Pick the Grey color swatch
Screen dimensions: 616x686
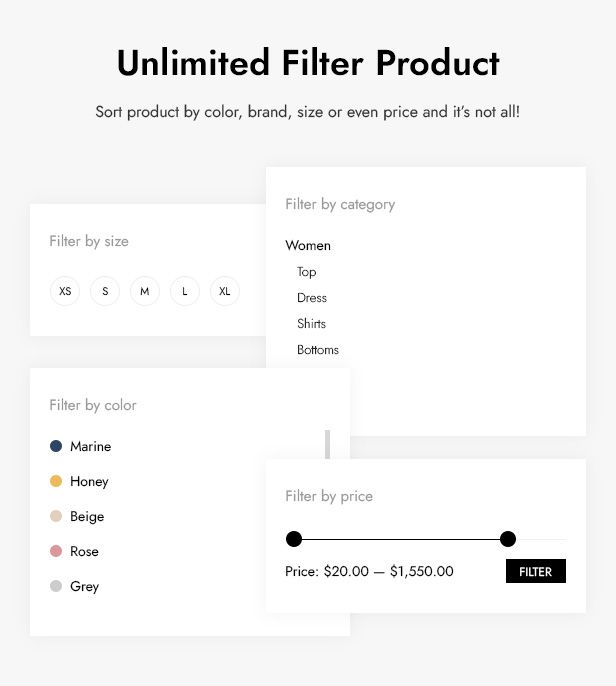56,586
